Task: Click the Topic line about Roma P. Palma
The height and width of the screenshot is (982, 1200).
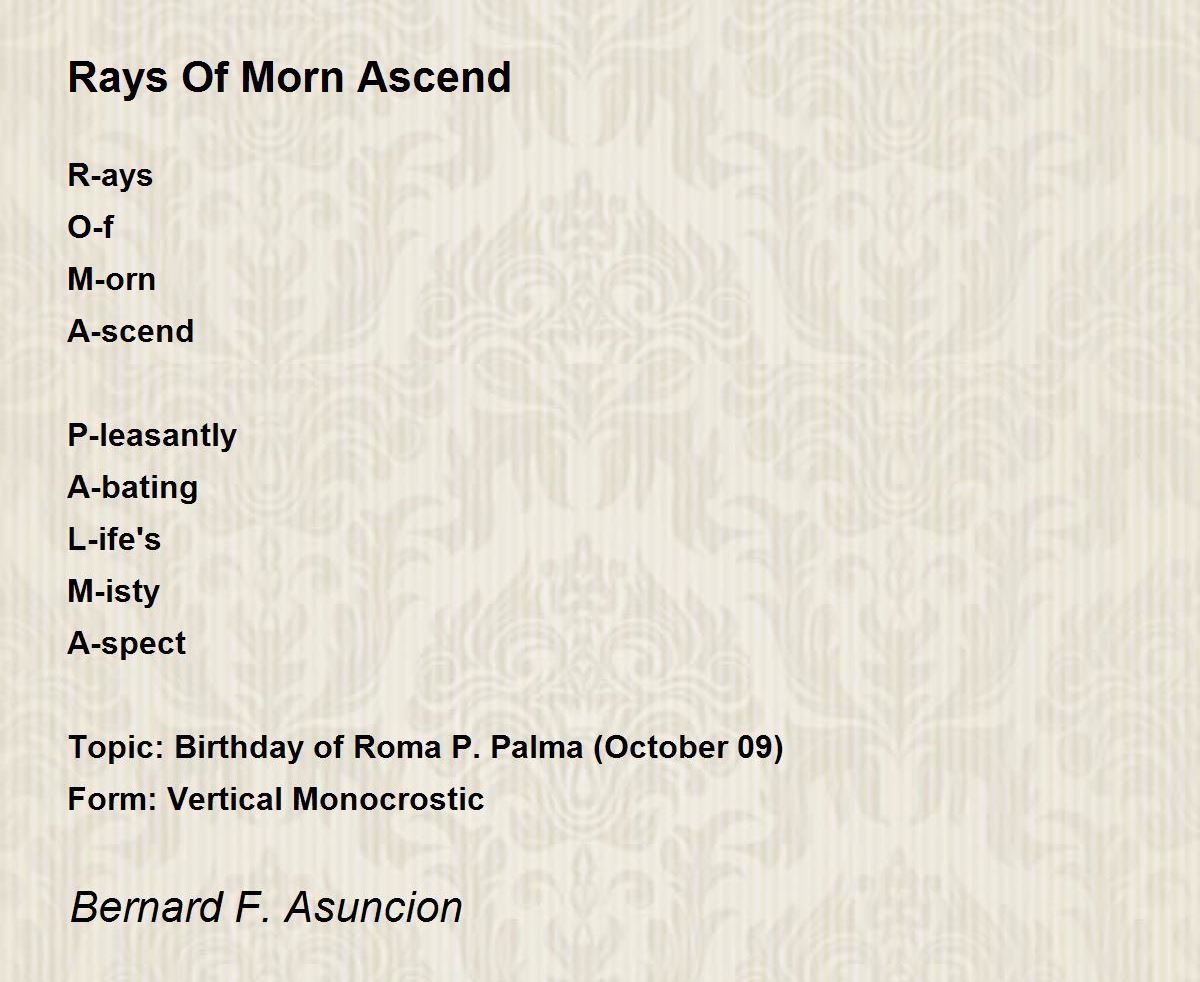Action: (x=425, y=747)
